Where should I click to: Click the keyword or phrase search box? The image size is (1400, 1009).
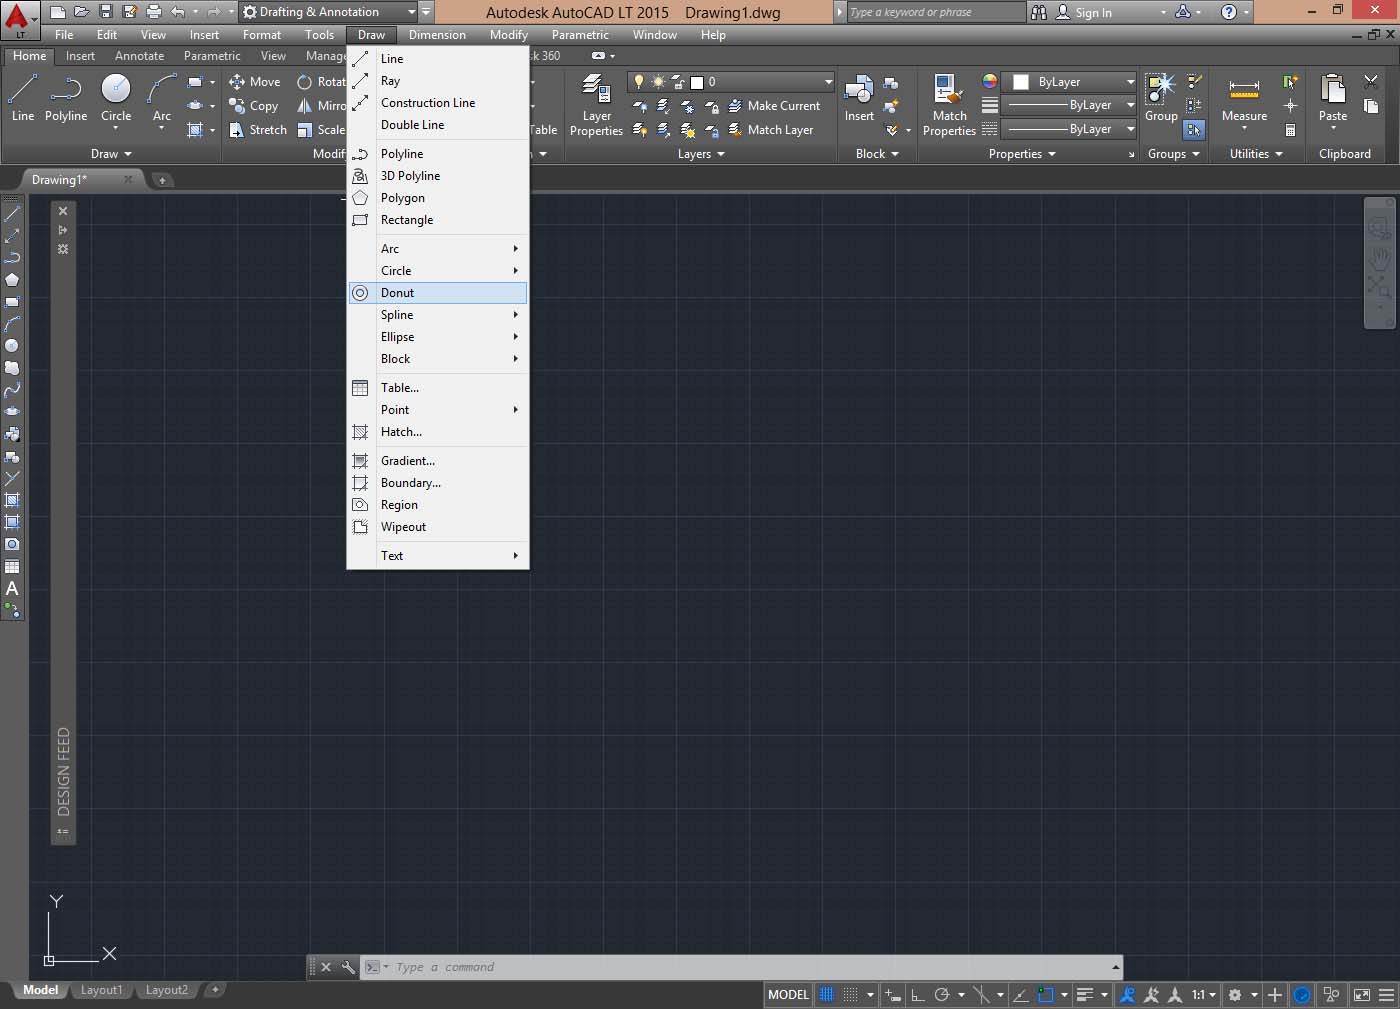(936, 12)
